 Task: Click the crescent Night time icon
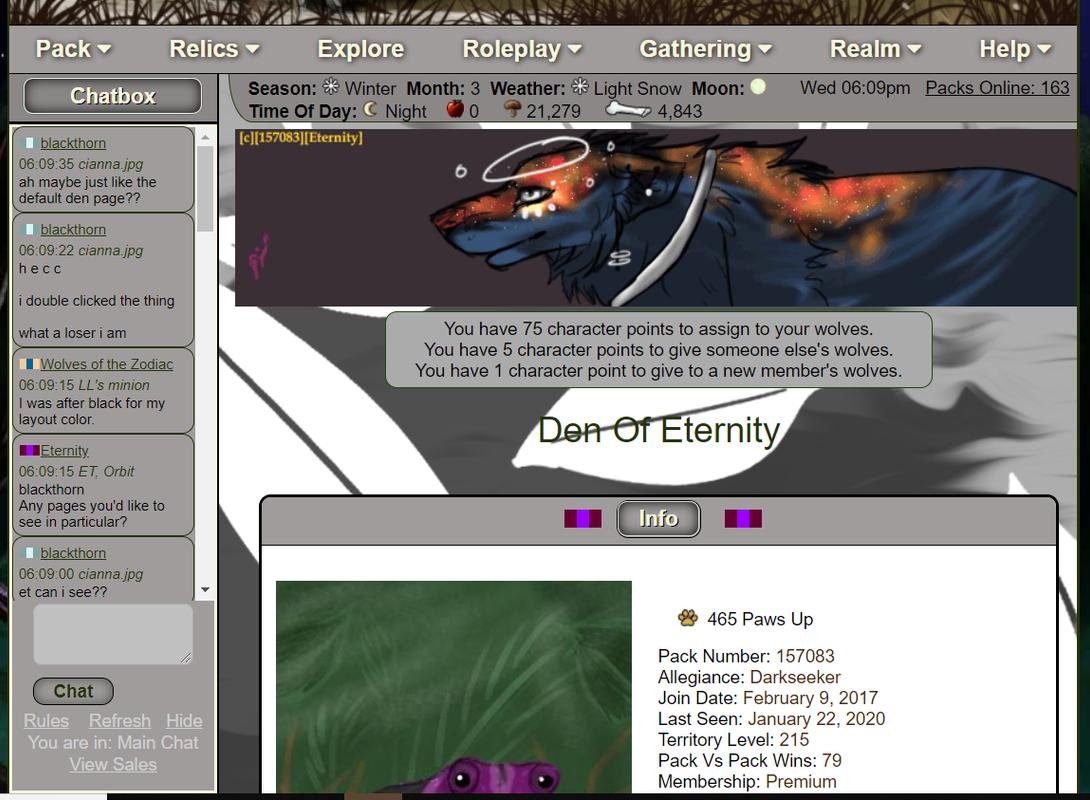tap(371, 109)
